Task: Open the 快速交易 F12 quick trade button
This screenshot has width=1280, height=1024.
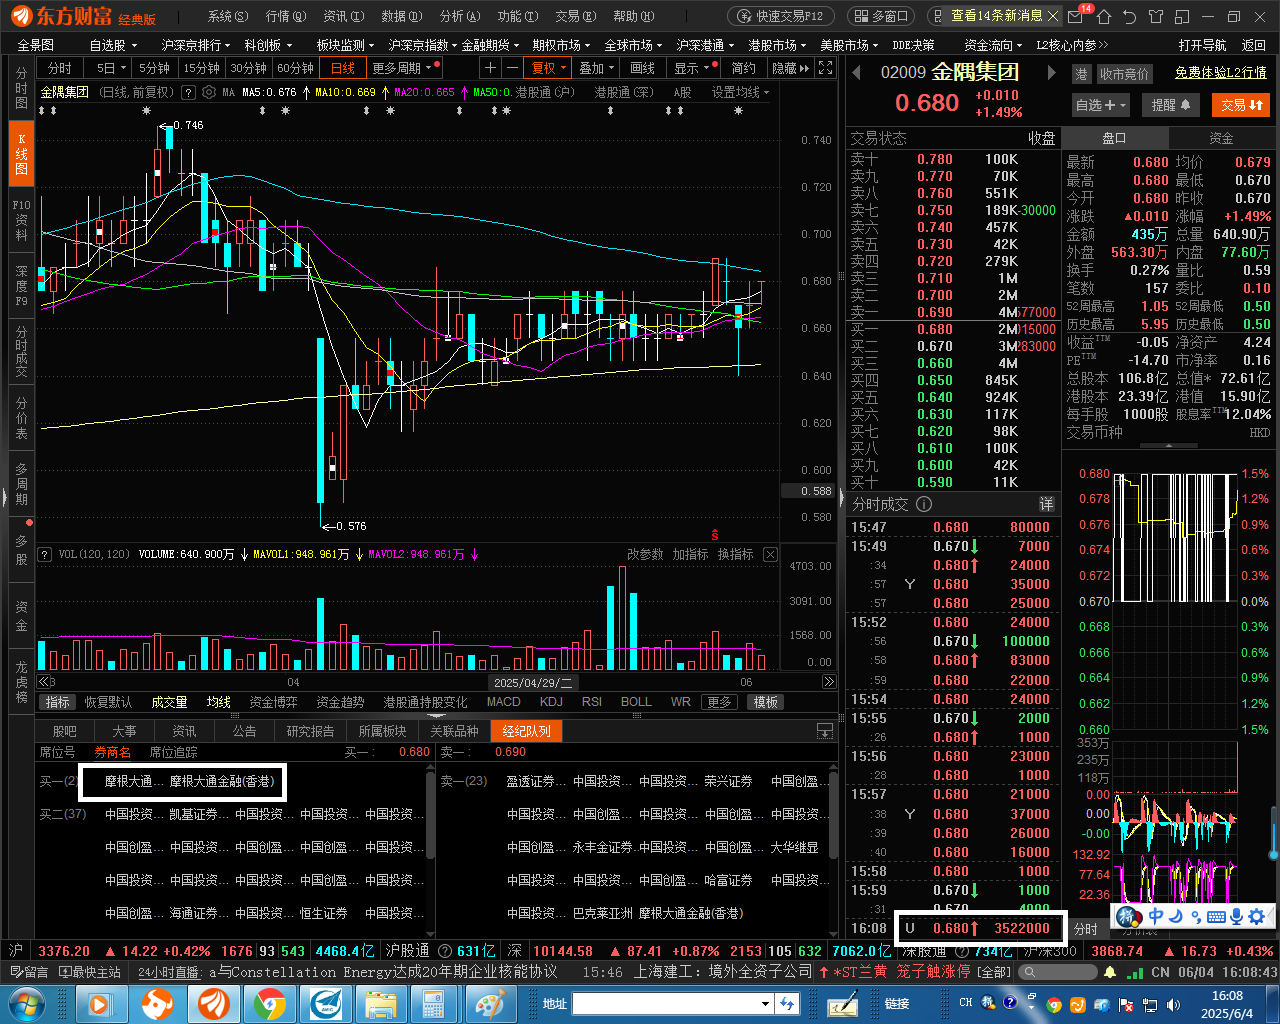Action: pyautogui.click(x=781, y=16)
